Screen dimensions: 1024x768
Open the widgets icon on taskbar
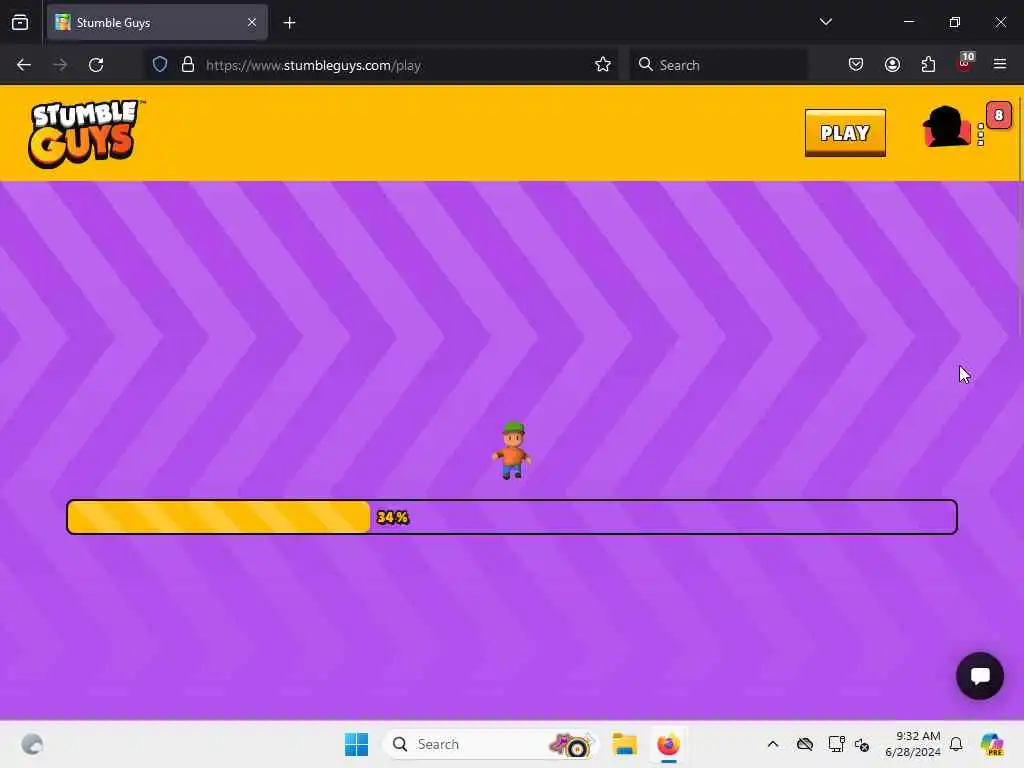pyautogui.click(x=32, y=744)
